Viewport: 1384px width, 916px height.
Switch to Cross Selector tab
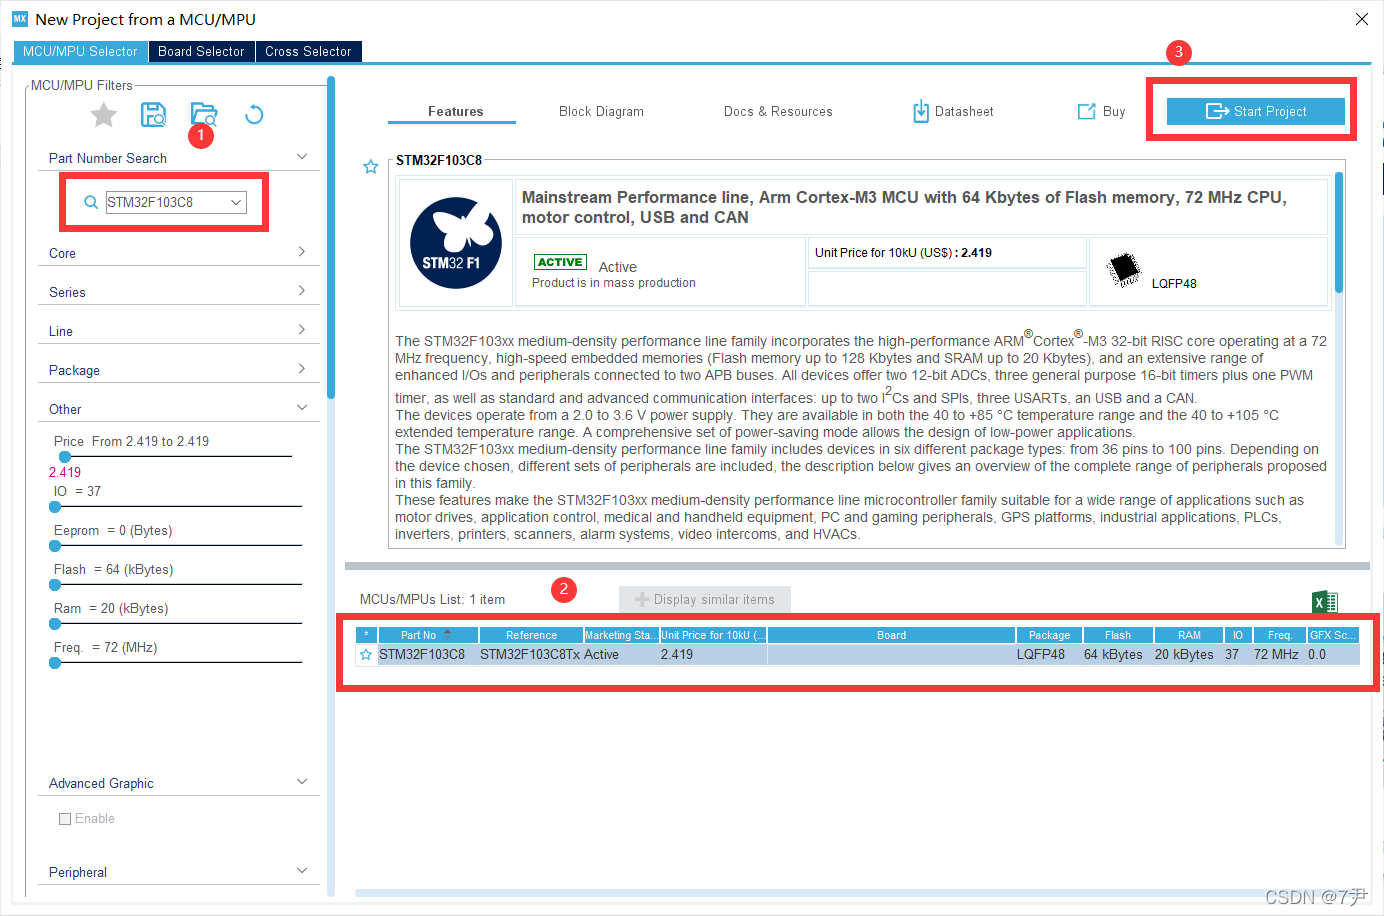[308, 52]
